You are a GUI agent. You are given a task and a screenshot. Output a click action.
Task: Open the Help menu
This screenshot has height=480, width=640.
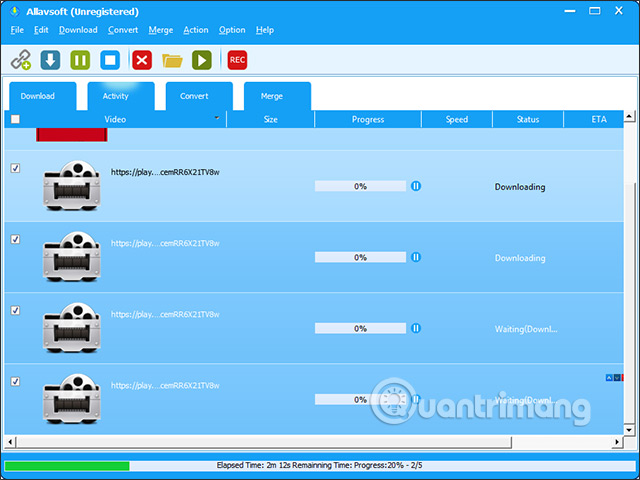pyautogui.click(x=265, y=30)
